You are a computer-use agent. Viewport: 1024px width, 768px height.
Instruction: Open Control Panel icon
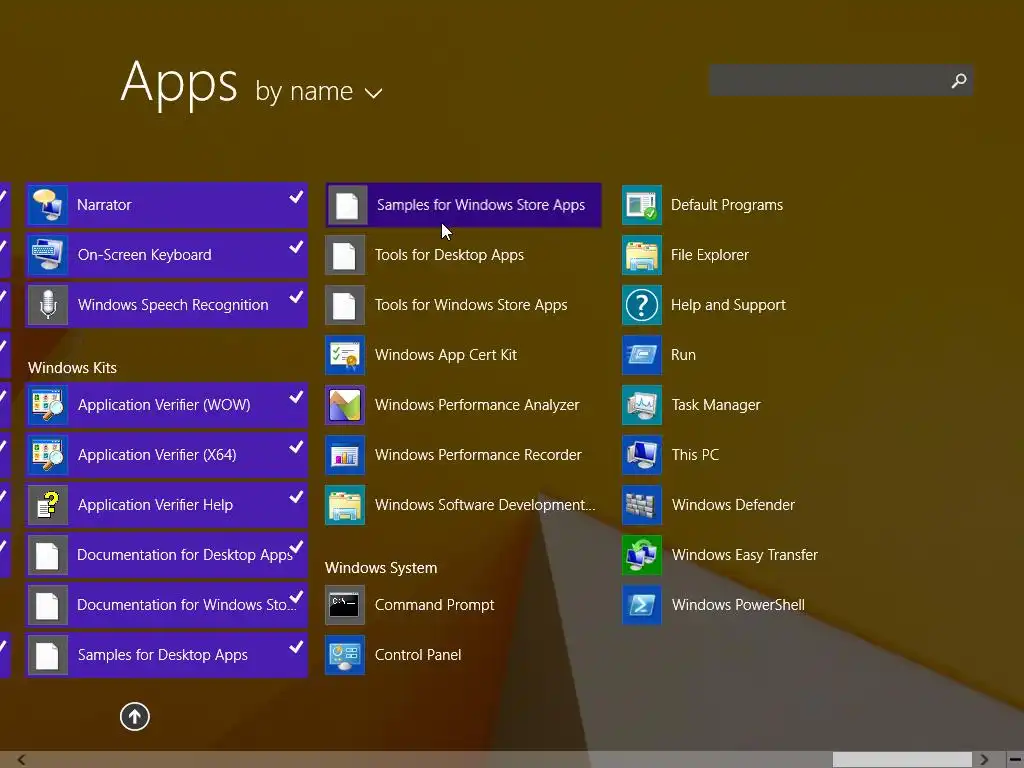345,655
